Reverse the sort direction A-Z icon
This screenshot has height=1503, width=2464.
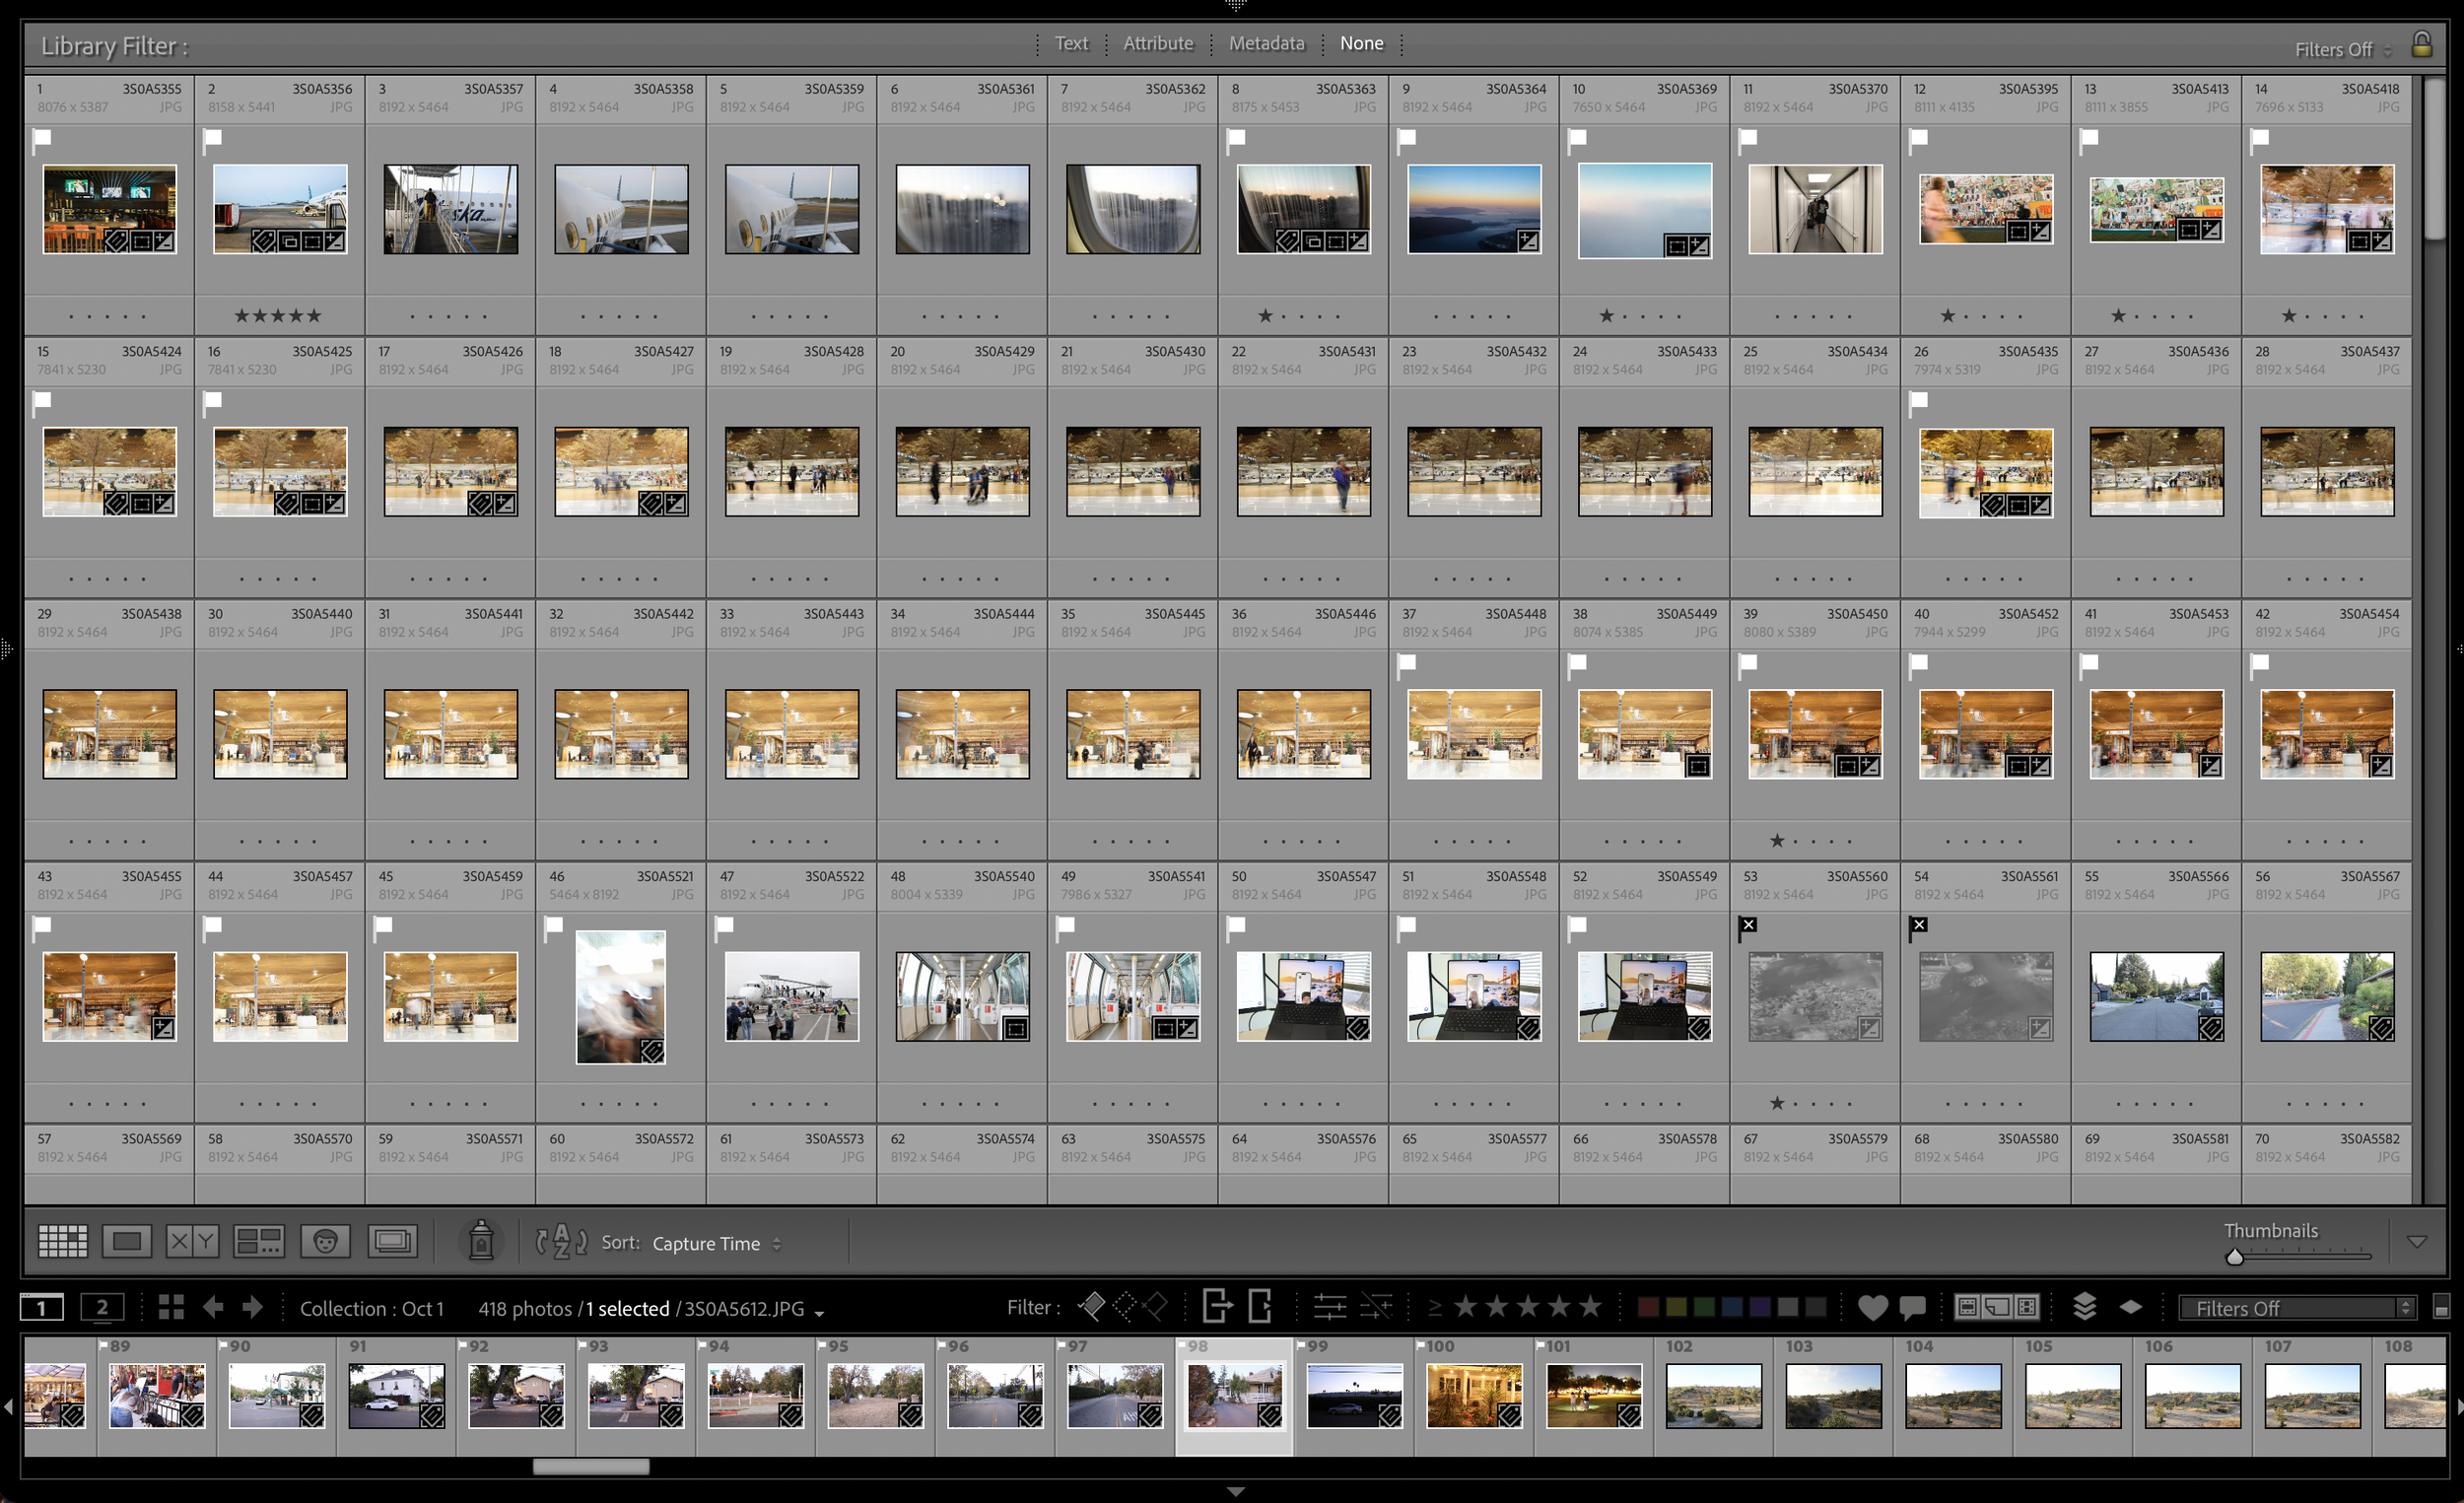[x=561, y=1241]
